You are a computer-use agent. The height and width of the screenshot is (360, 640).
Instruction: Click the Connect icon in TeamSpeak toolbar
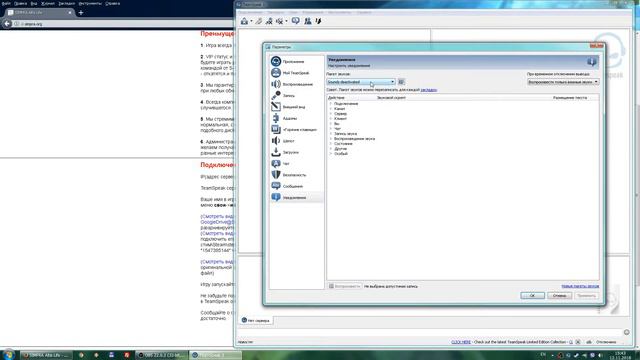[244, 21]
